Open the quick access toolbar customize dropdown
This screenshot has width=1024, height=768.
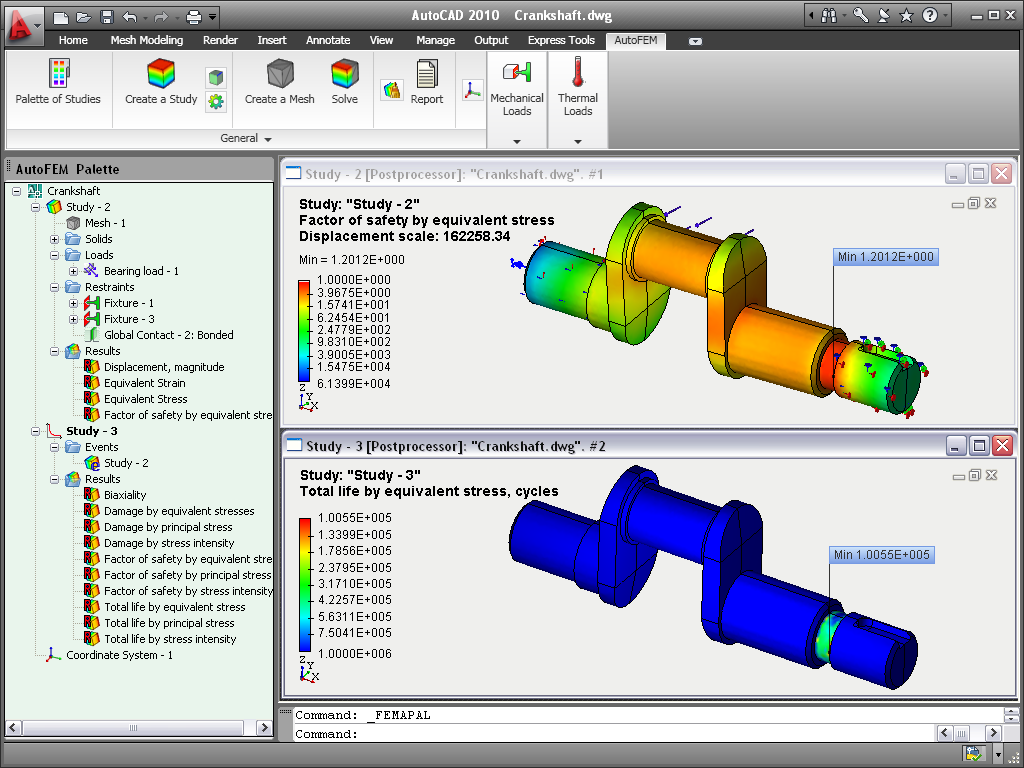(x=213, y=17)
